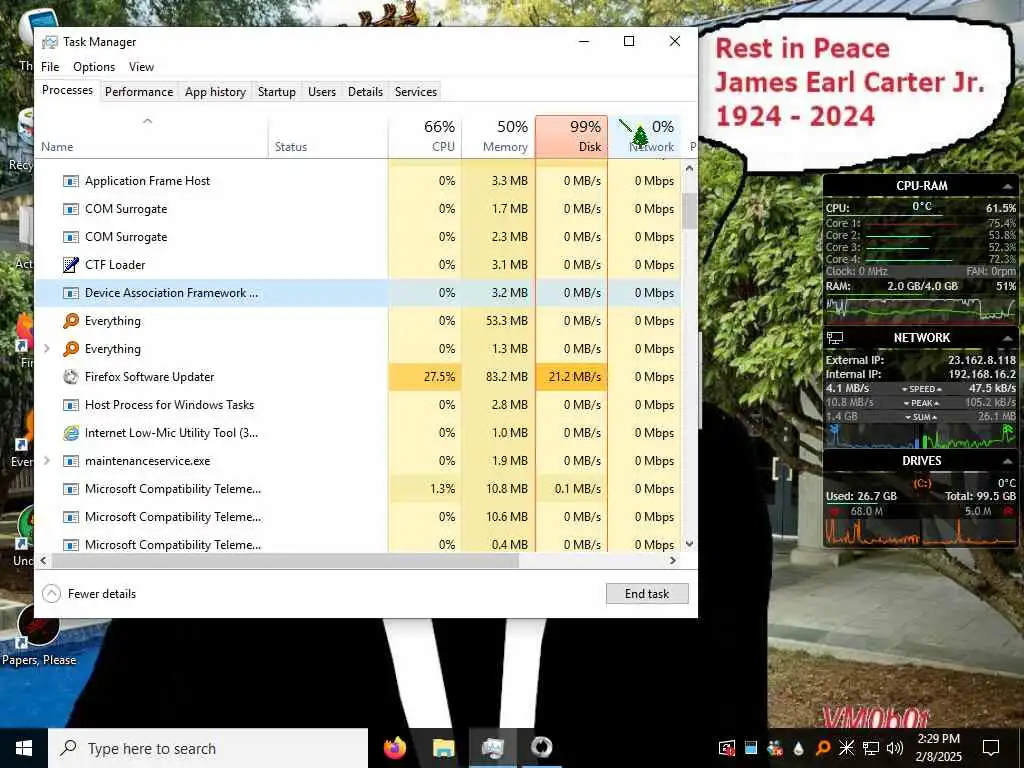Sort processes by Status column
Screen dimensions: 1024x768
(328, 136)
